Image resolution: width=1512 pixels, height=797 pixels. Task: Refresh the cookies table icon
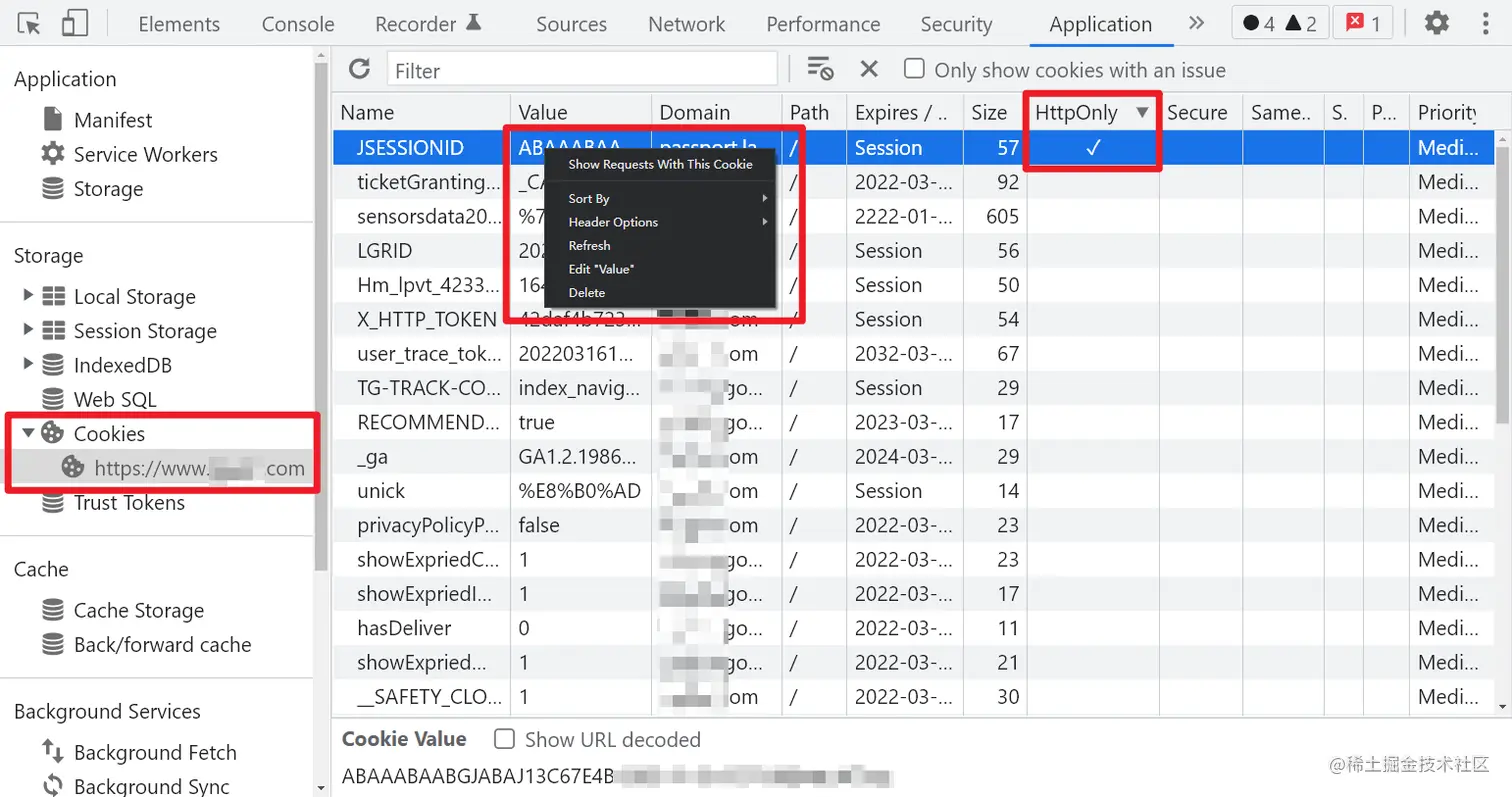359,69
